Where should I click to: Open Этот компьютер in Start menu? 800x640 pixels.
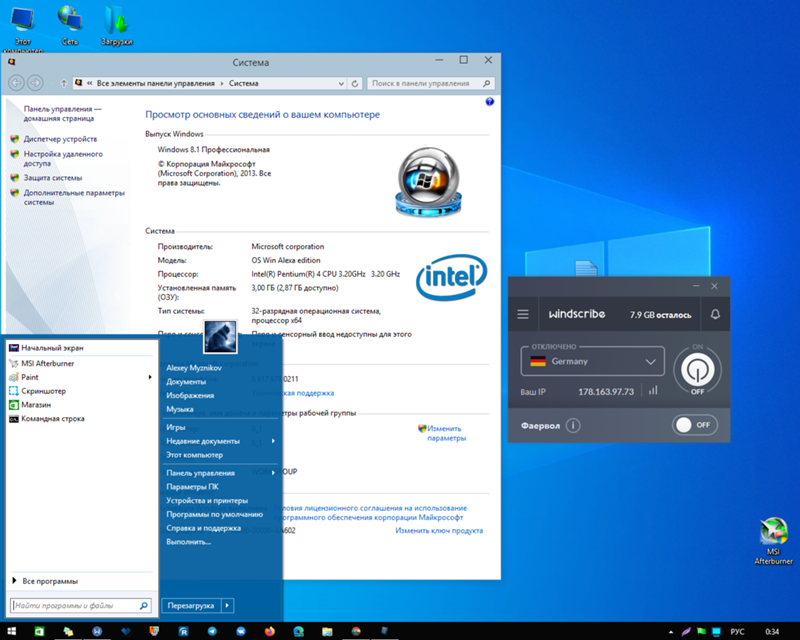coord(194,455)
